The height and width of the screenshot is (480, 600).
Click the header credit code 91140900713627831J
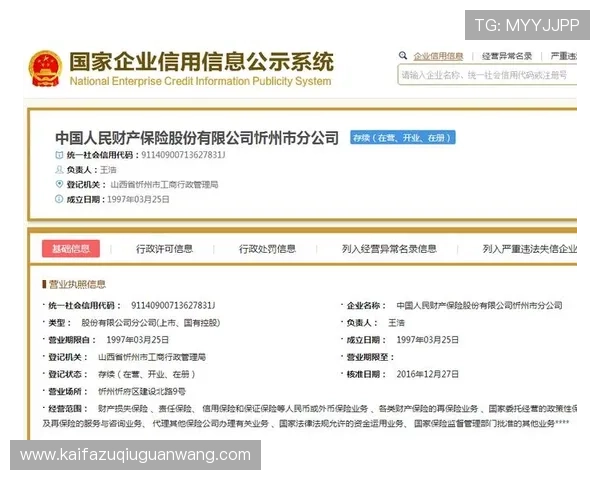(x=183, y=155)
